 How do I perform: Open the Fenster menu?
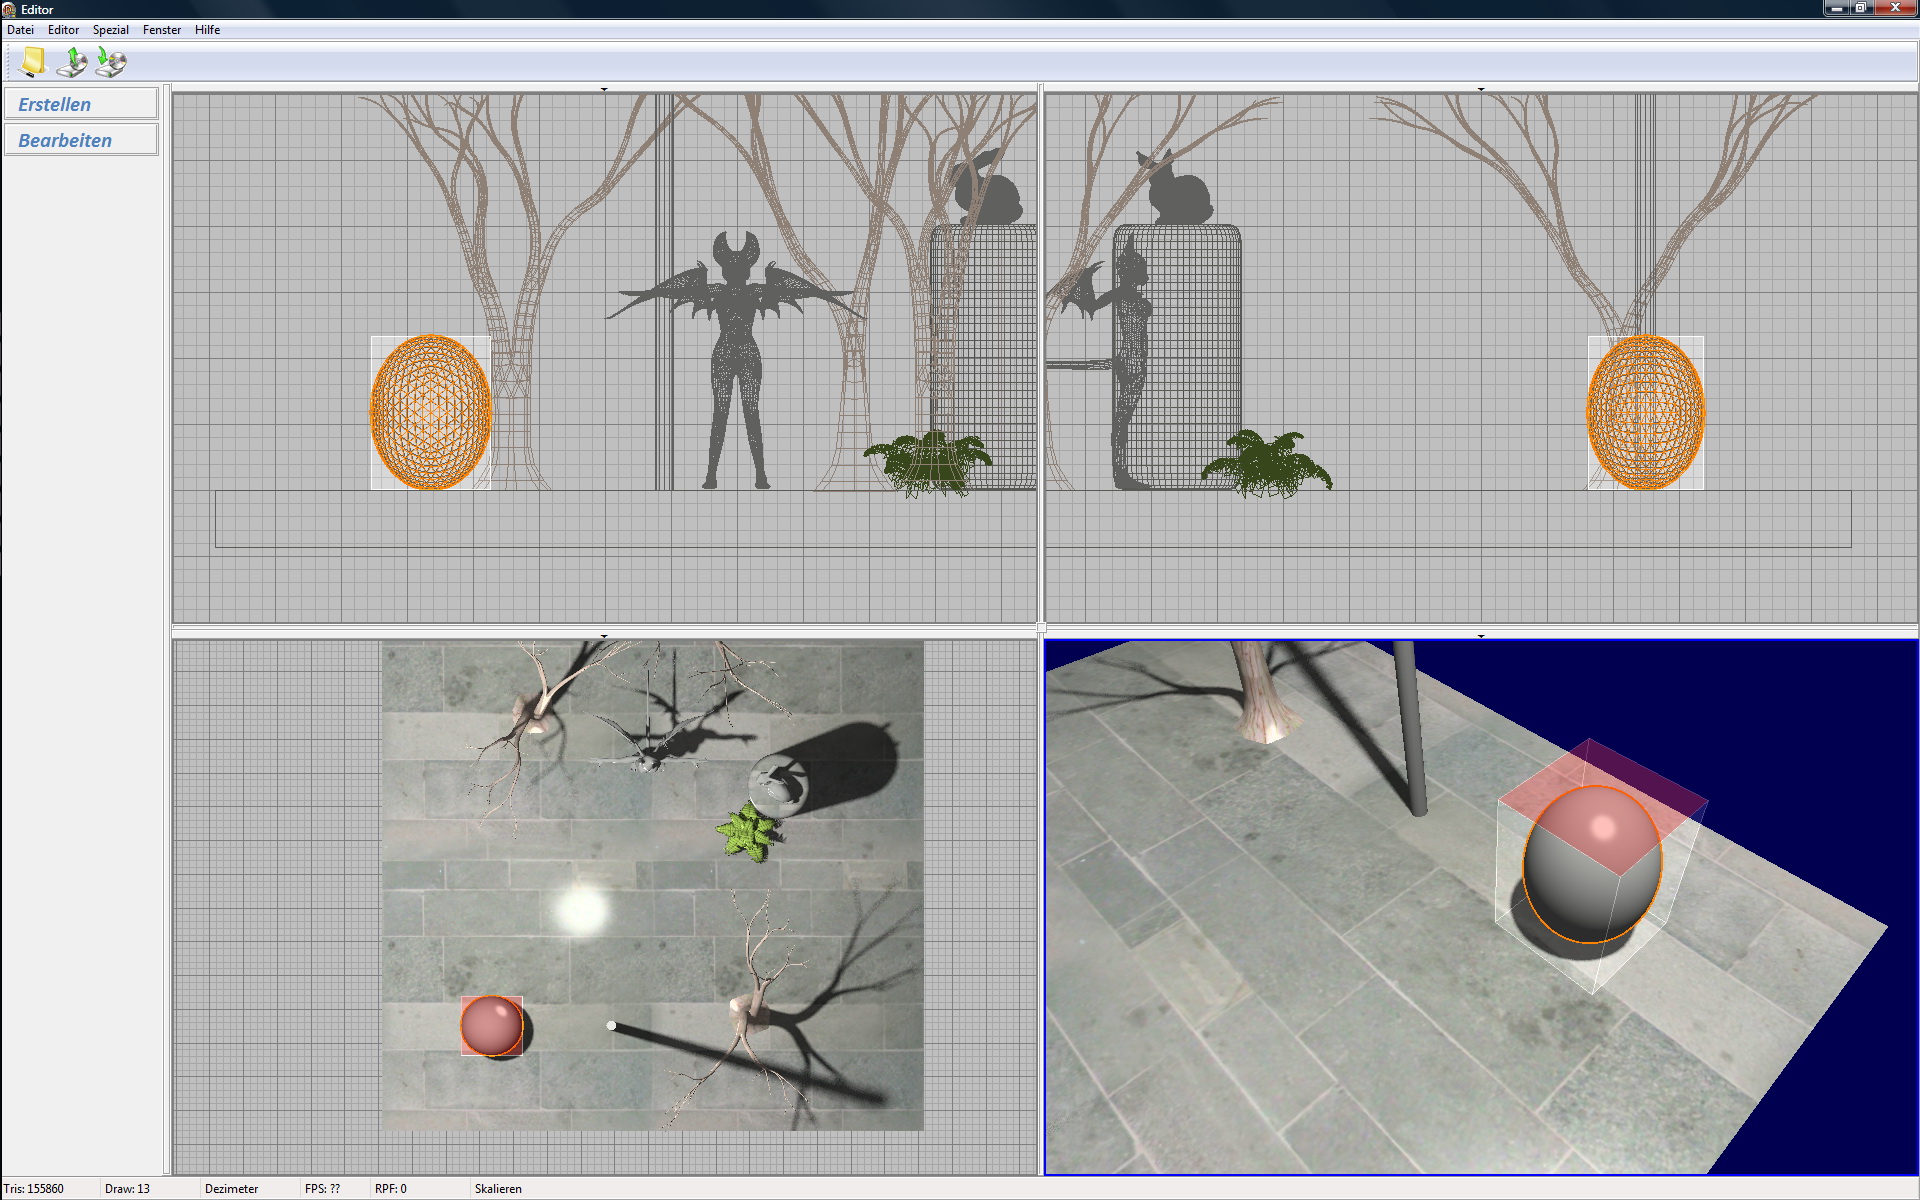(x=161, y=30)
